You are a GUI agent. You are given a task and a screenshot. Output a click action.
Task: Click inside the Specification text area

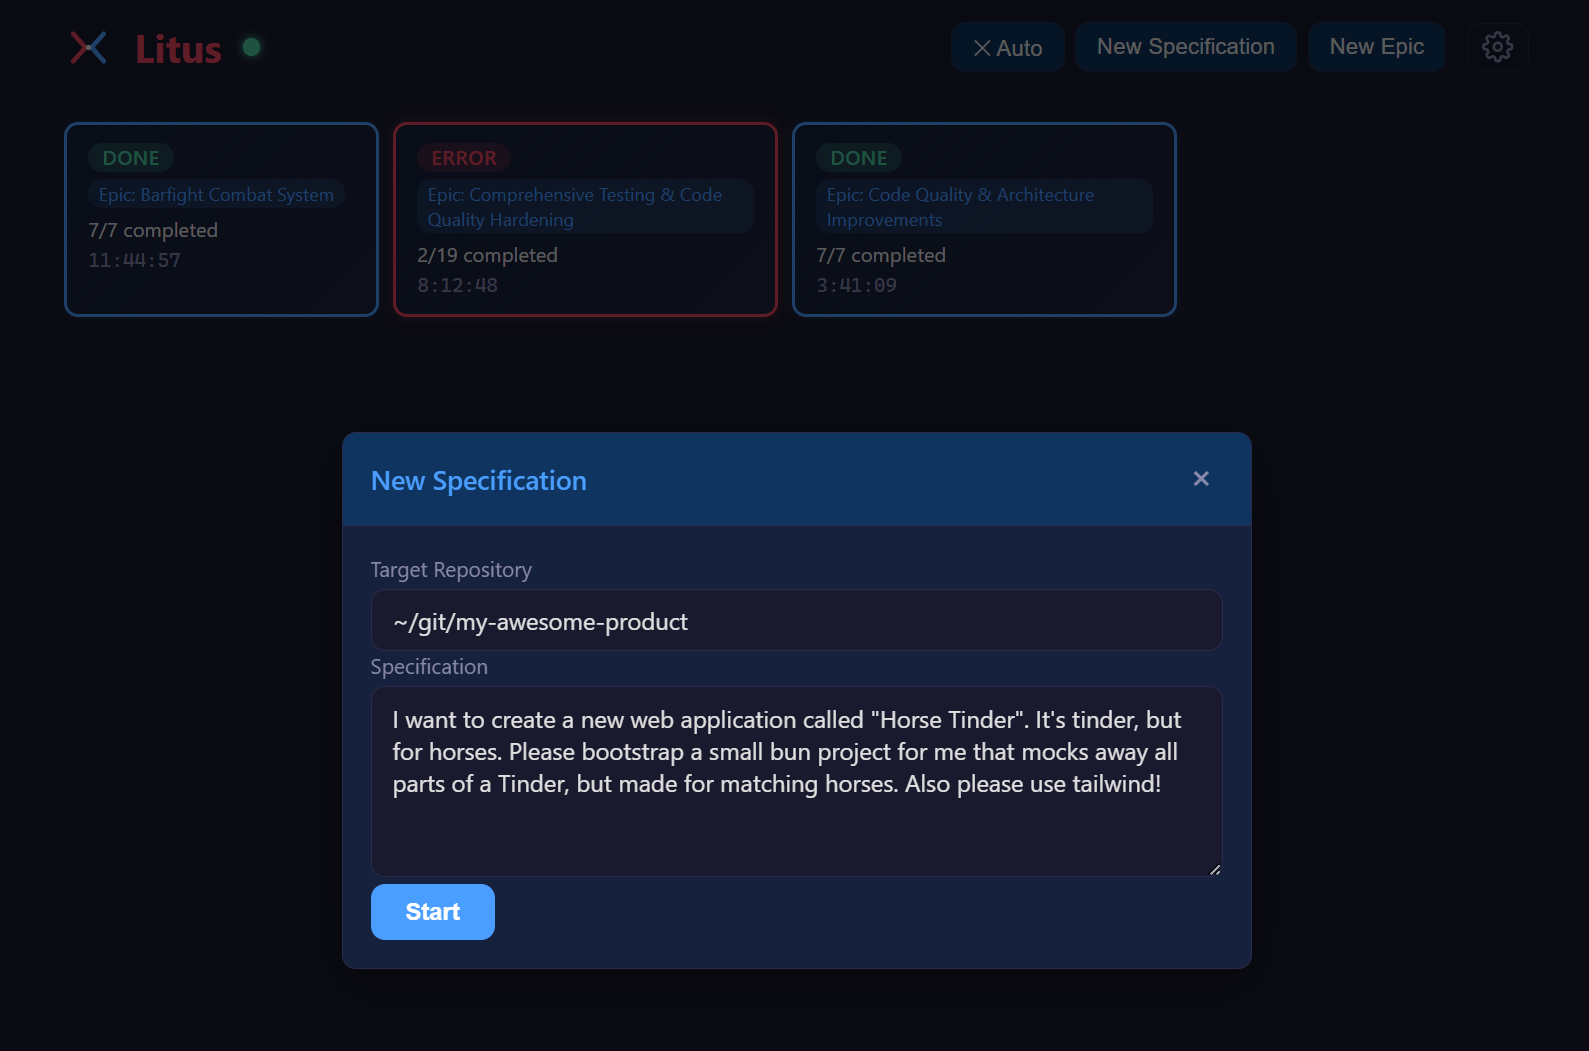click(795, 782)
